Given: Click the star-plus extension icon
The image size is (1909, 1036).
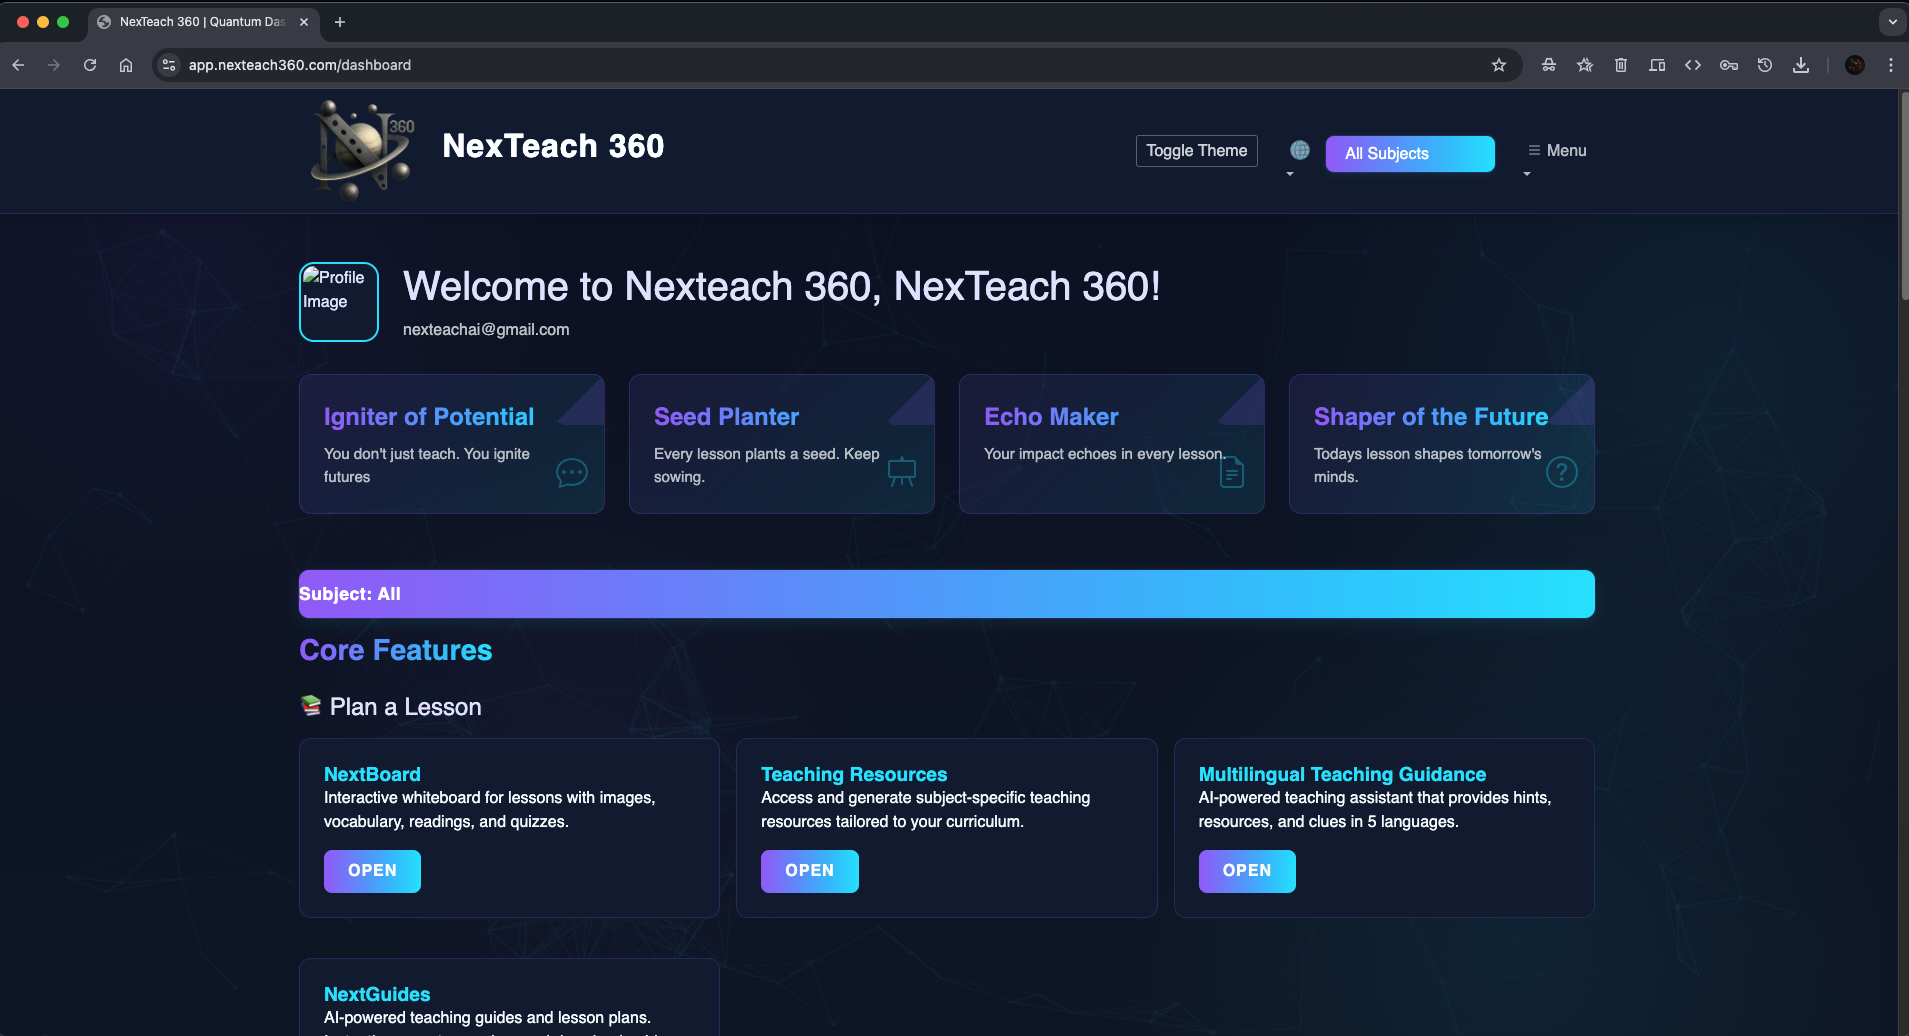Looking at the screenshot, I should pos(1585,65).
